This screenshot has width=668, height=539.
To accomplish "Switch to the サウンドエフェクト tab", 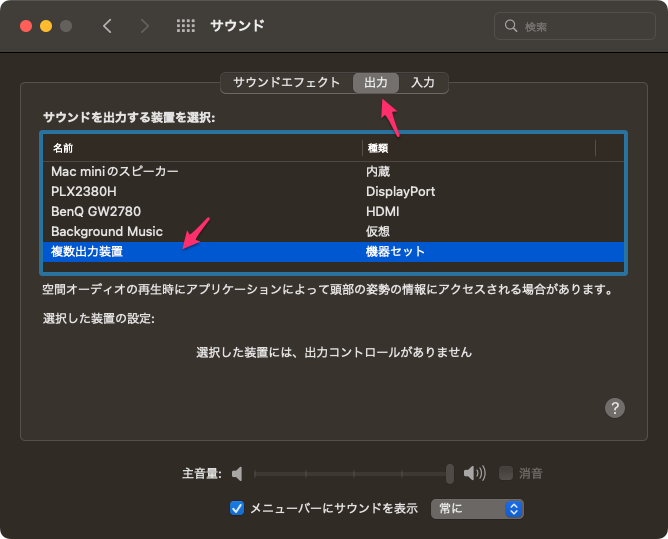I will (286, 82).
